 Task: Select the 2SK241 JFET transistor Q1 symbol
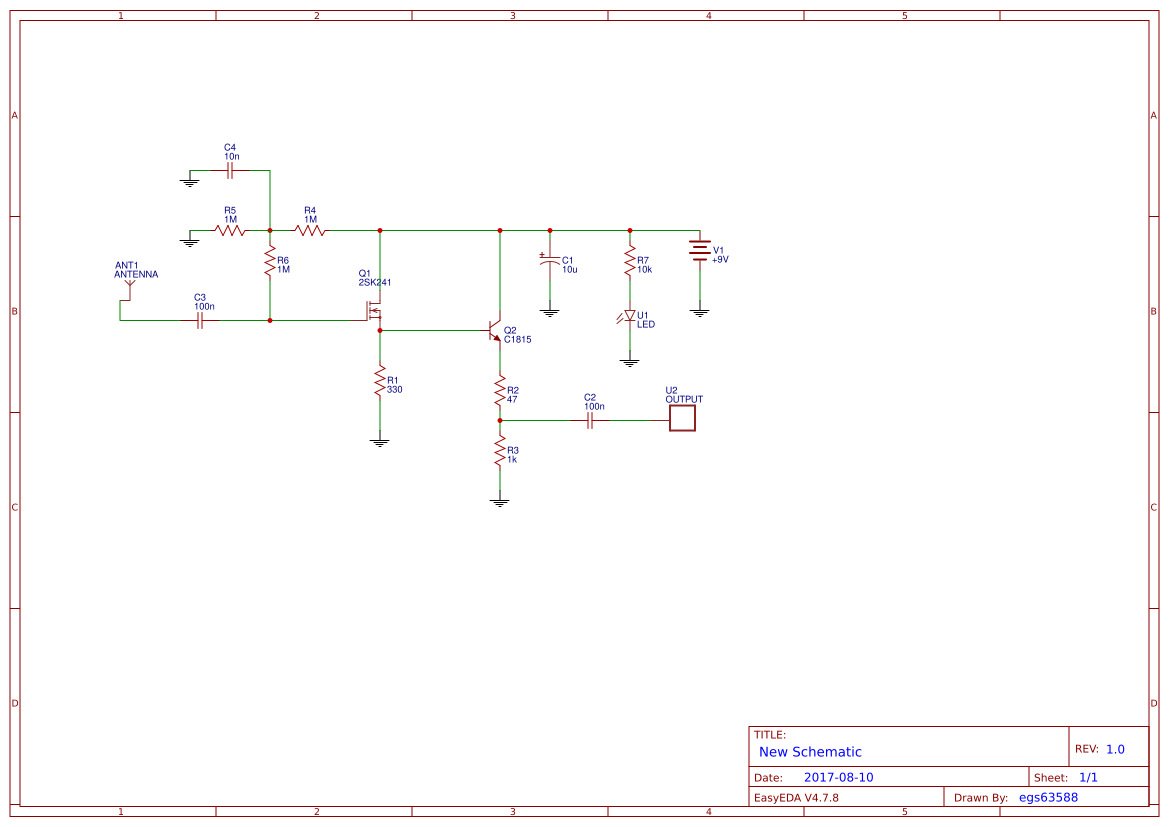click(375, 312)
